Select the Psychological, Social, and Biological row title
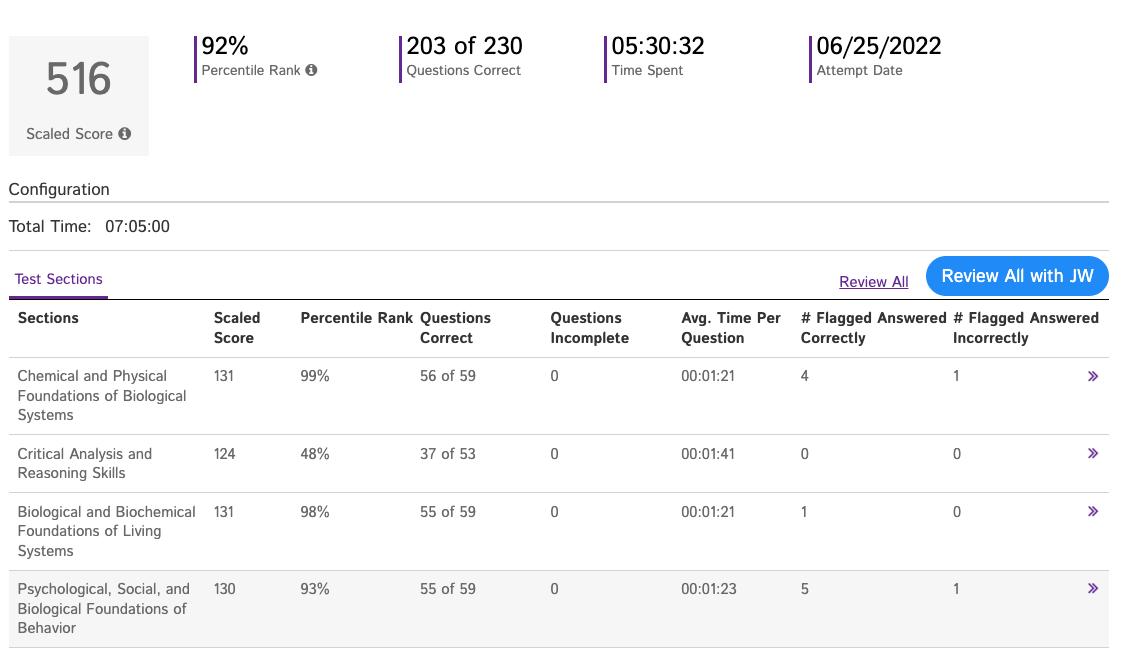The width and height of the screenshot is (1124, 651). (x=104, y=608)
